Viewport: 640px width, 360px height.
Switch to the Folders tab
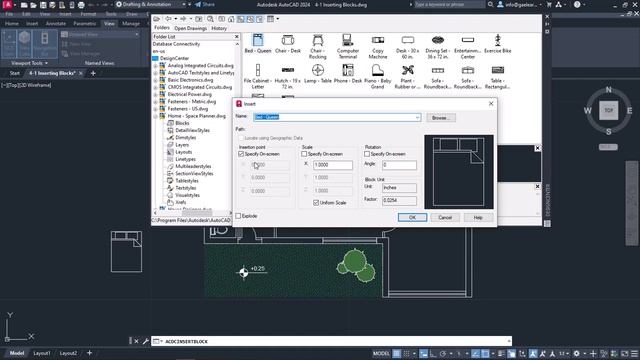tap(162, 28)
